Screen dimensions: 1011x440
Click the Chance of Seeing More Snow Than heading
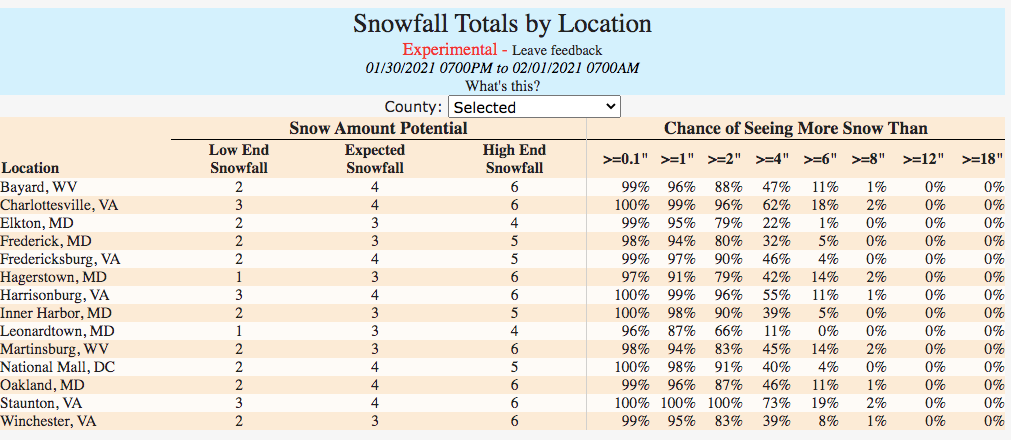click(795, 128)
